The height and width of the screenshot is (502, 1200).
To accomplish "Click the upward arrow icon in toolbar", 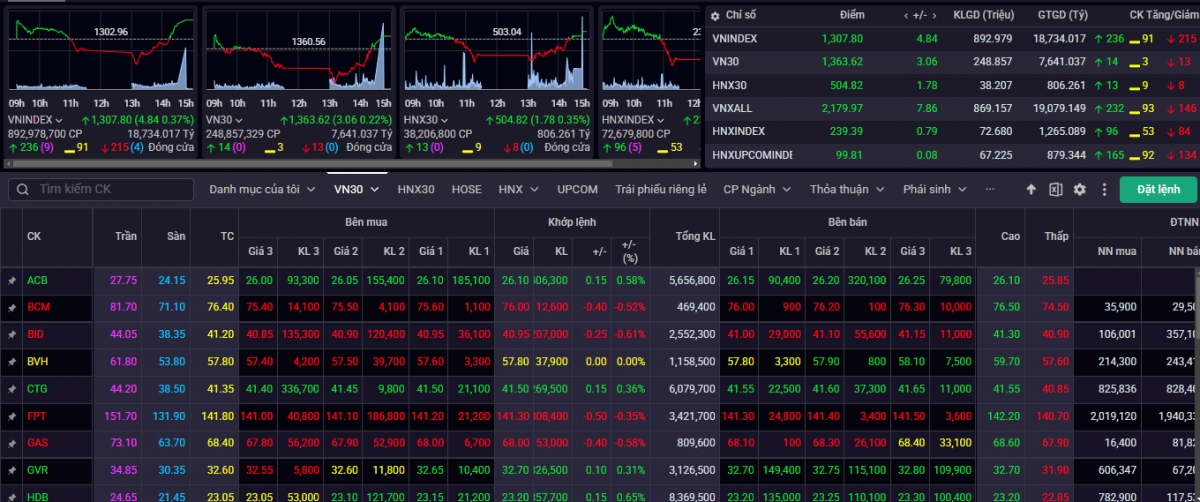I will pos(1032,189).
